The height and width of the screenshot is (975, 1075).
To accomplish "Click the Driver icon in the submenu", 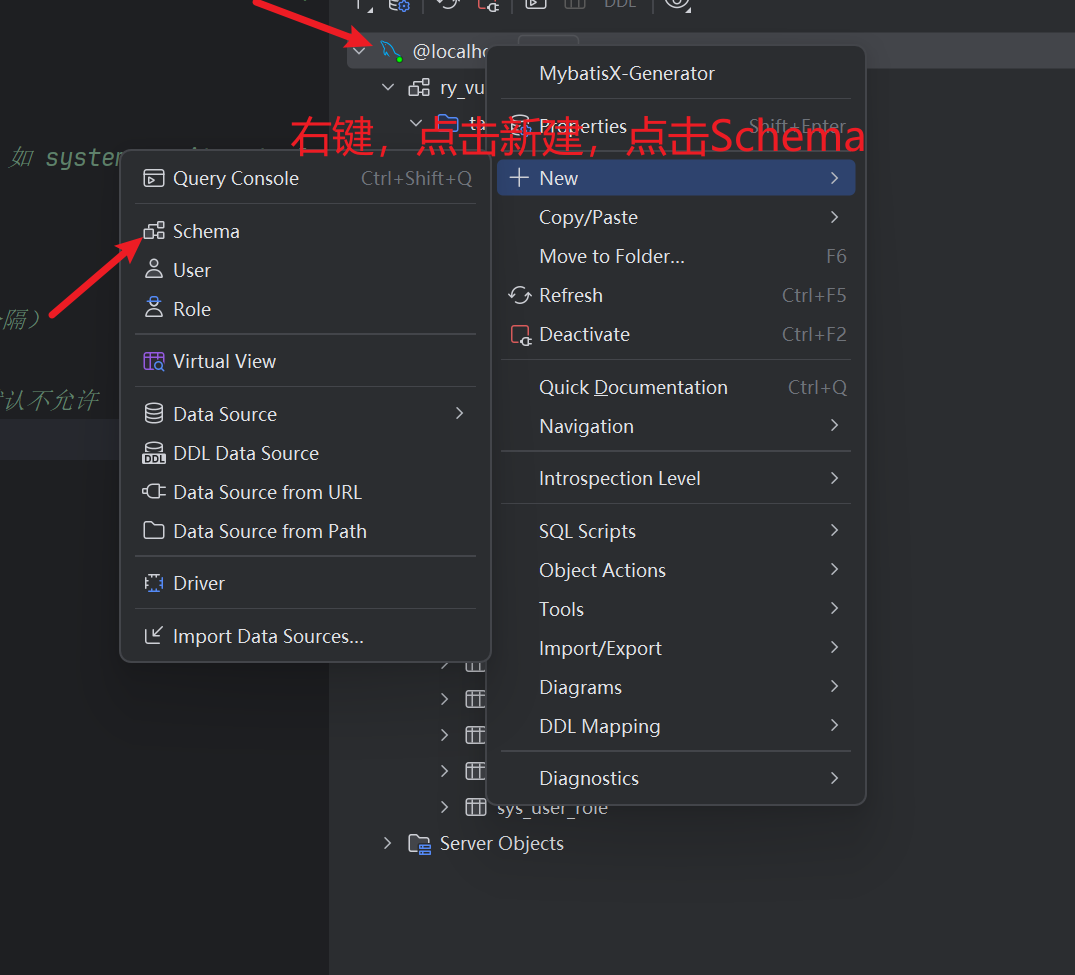I will pos(154,583).
